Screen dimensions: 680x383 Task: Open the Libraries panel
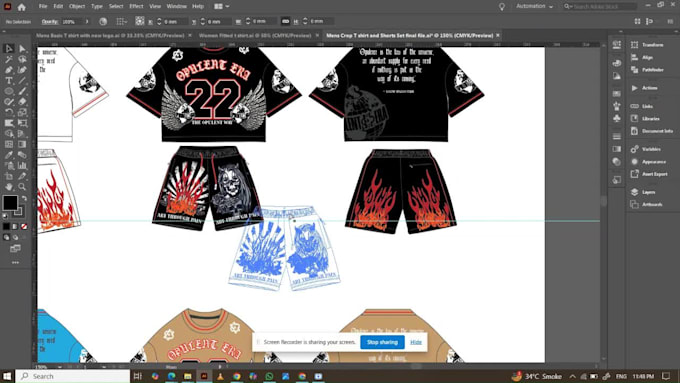[645, 118]
